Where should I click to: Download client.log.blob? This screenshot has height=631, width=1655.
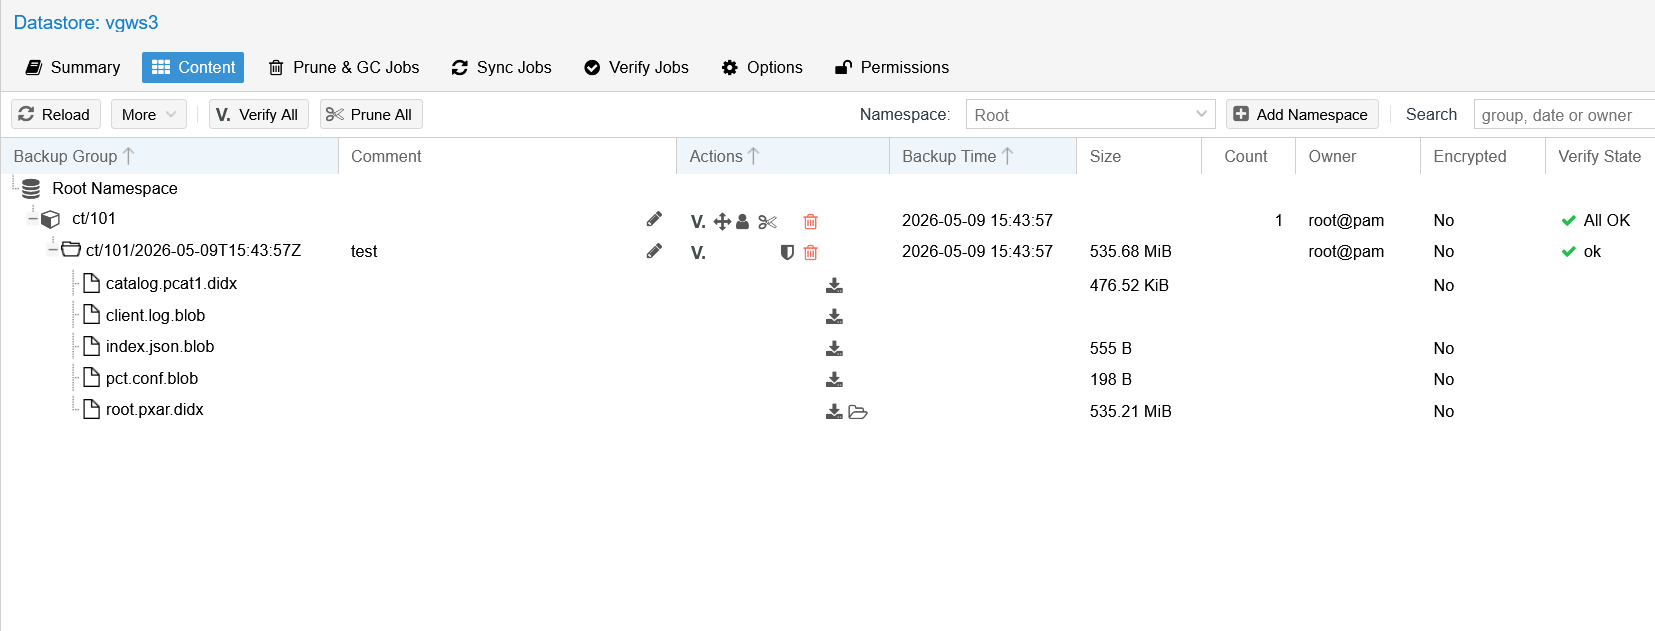[834, 317]
